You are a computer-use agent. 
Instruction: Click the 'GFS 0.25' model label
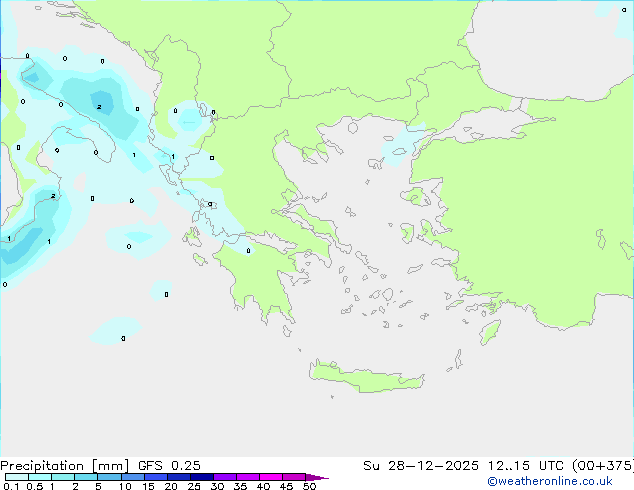pos(169,466)
